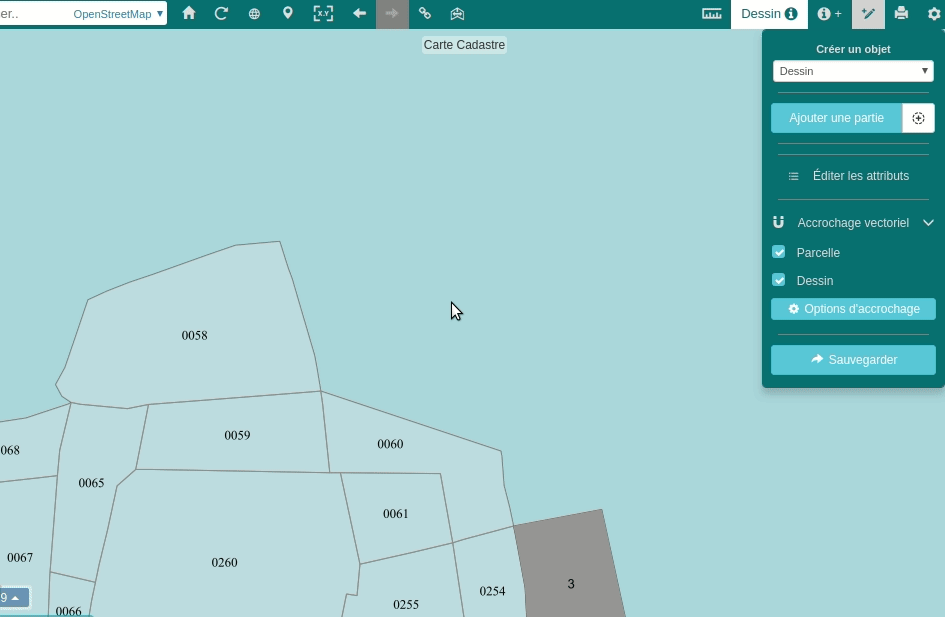This screenshot has width=945, height=617.
Task: Go to previous view with the left arrow
Action: tap(359, 13)
